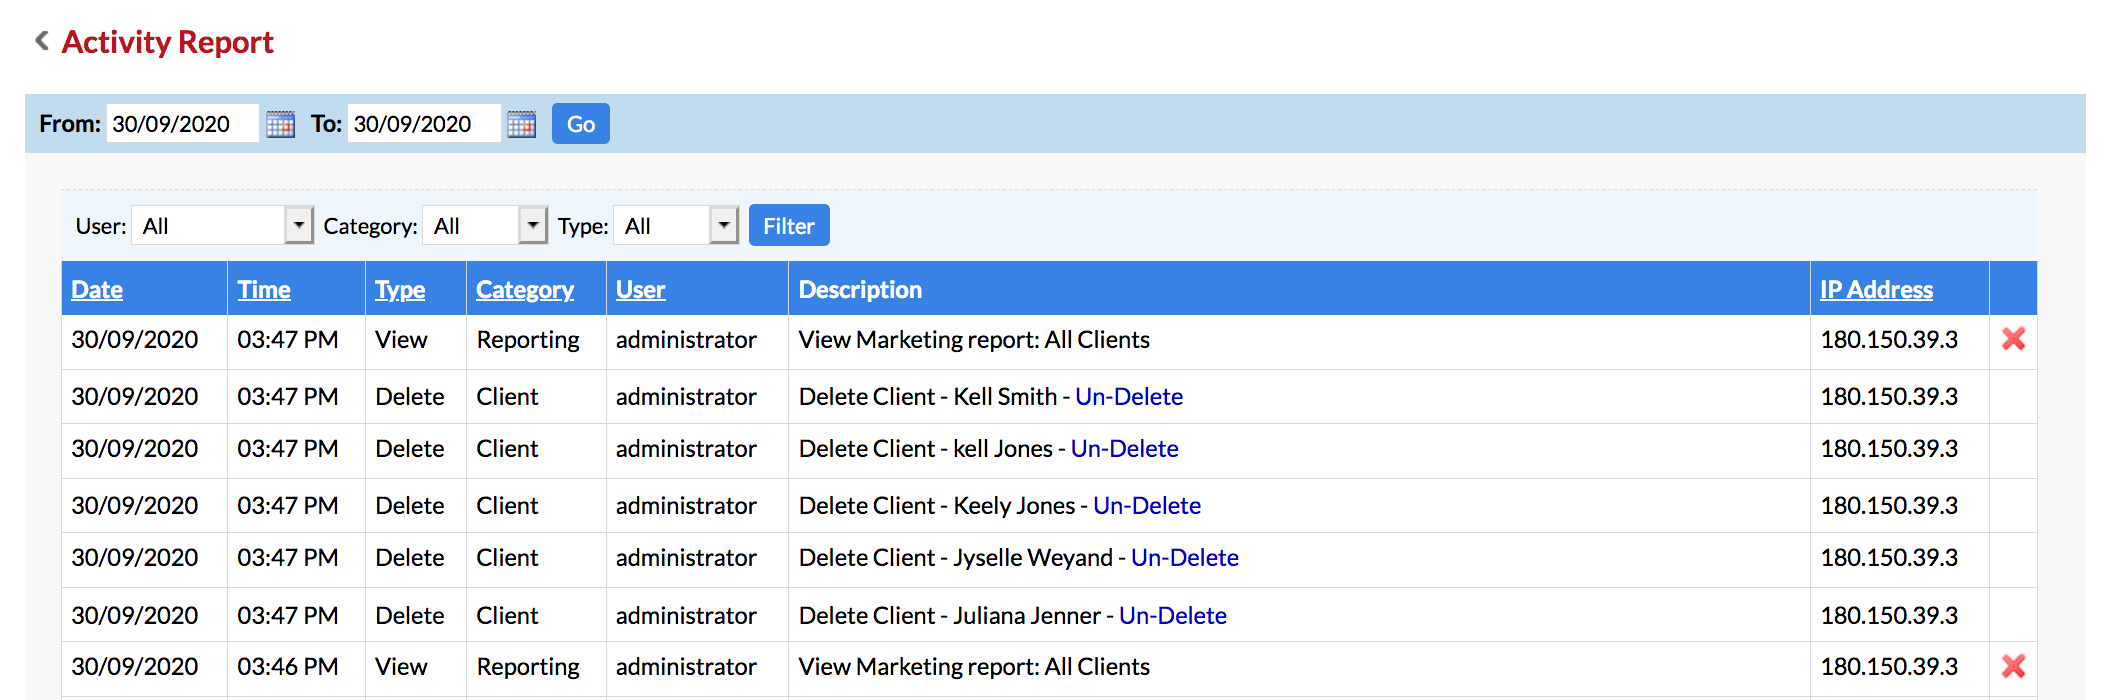This screenshot has width=2118, height=700.
Task: Sort the table by Time column
Action: [x=264, y=290]
